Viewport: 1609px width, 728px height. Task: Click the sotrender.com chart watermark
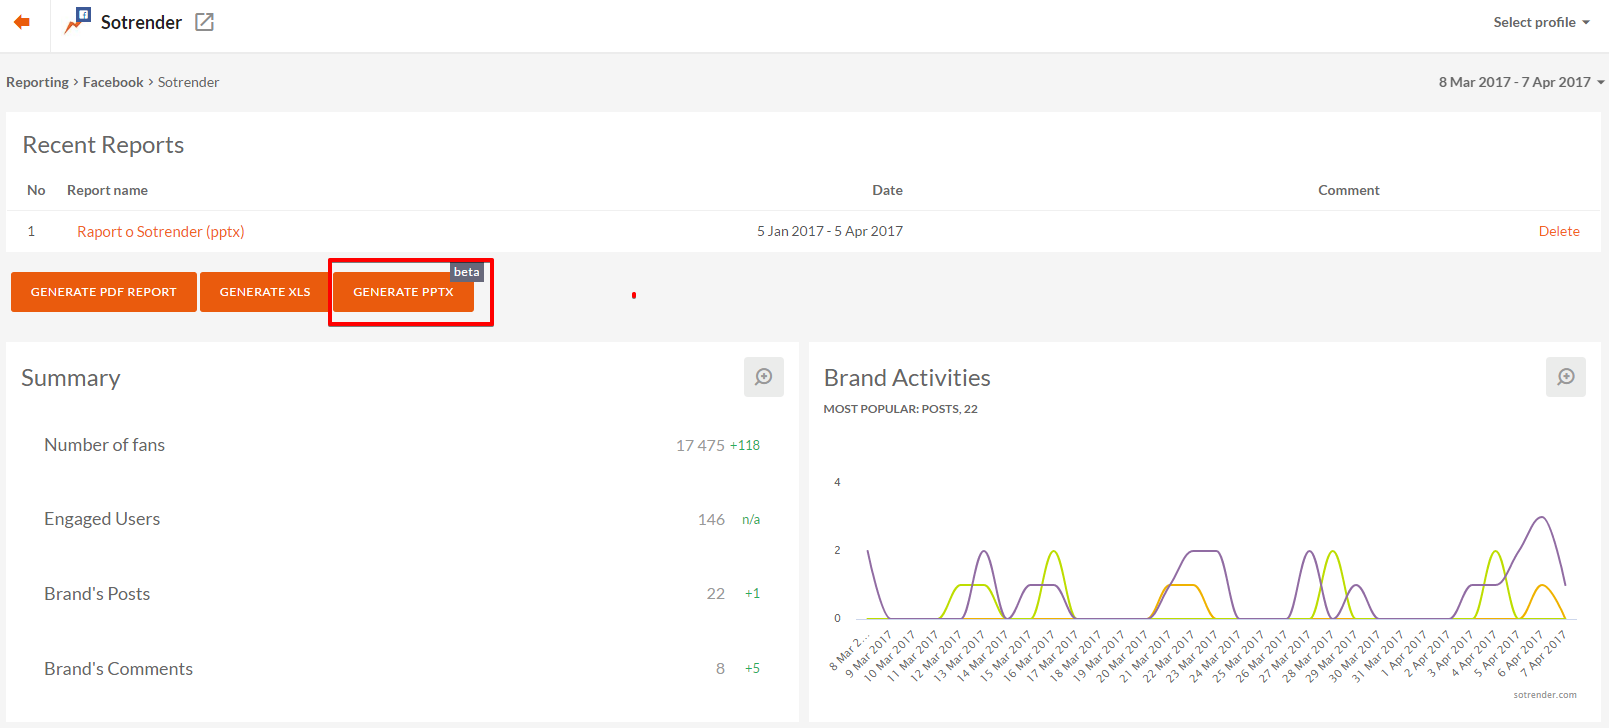click(x=1544, y=695)
